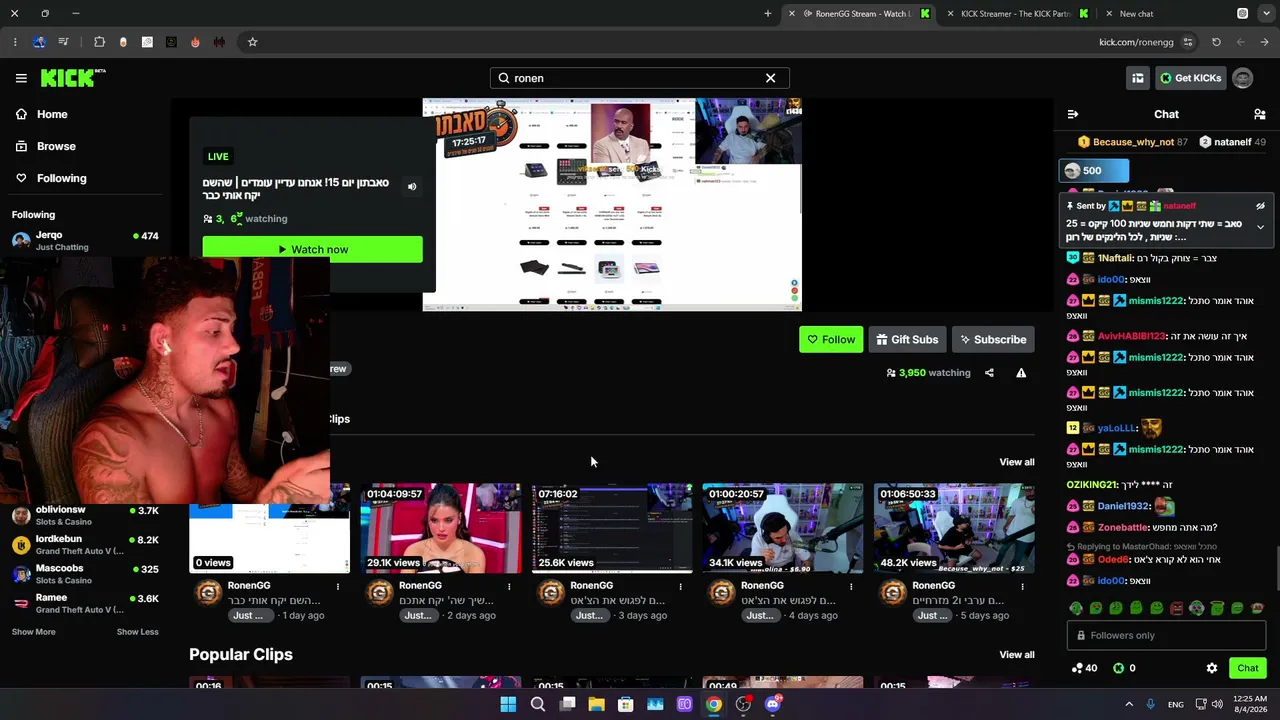Open options menu for the 3 days ago video

click(x=680, y=586)
